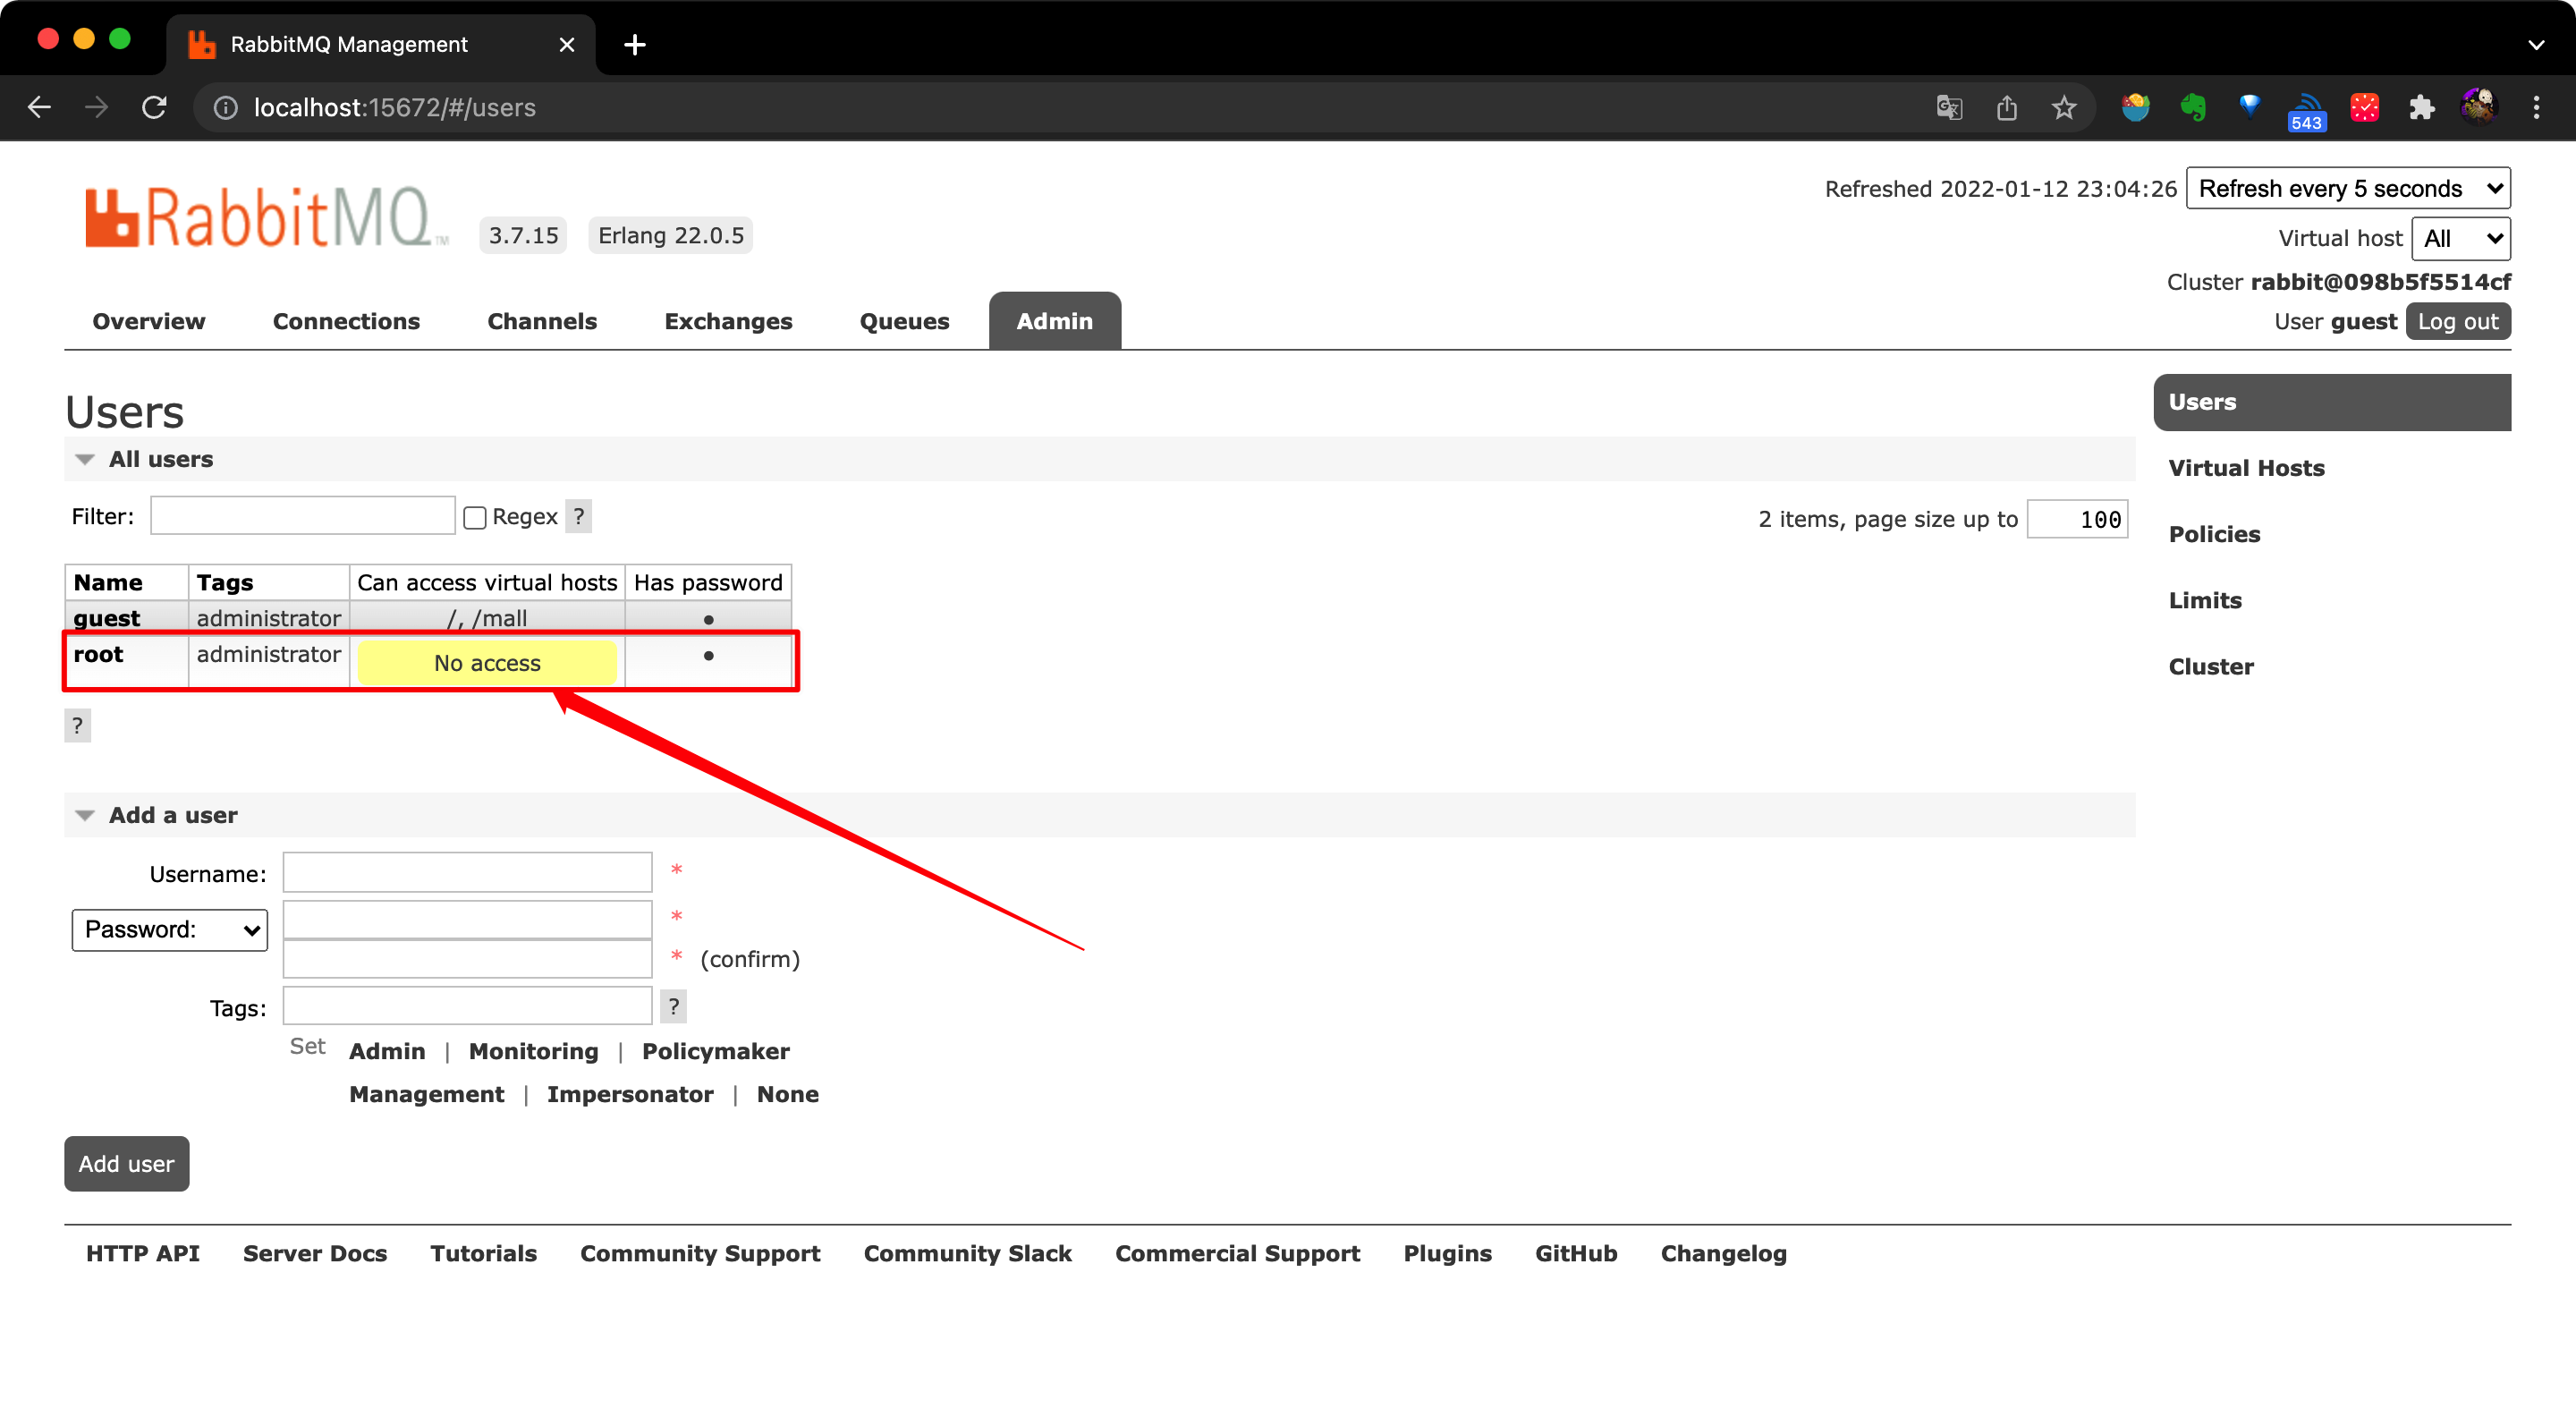Focus the Username field

pos(467,872)
